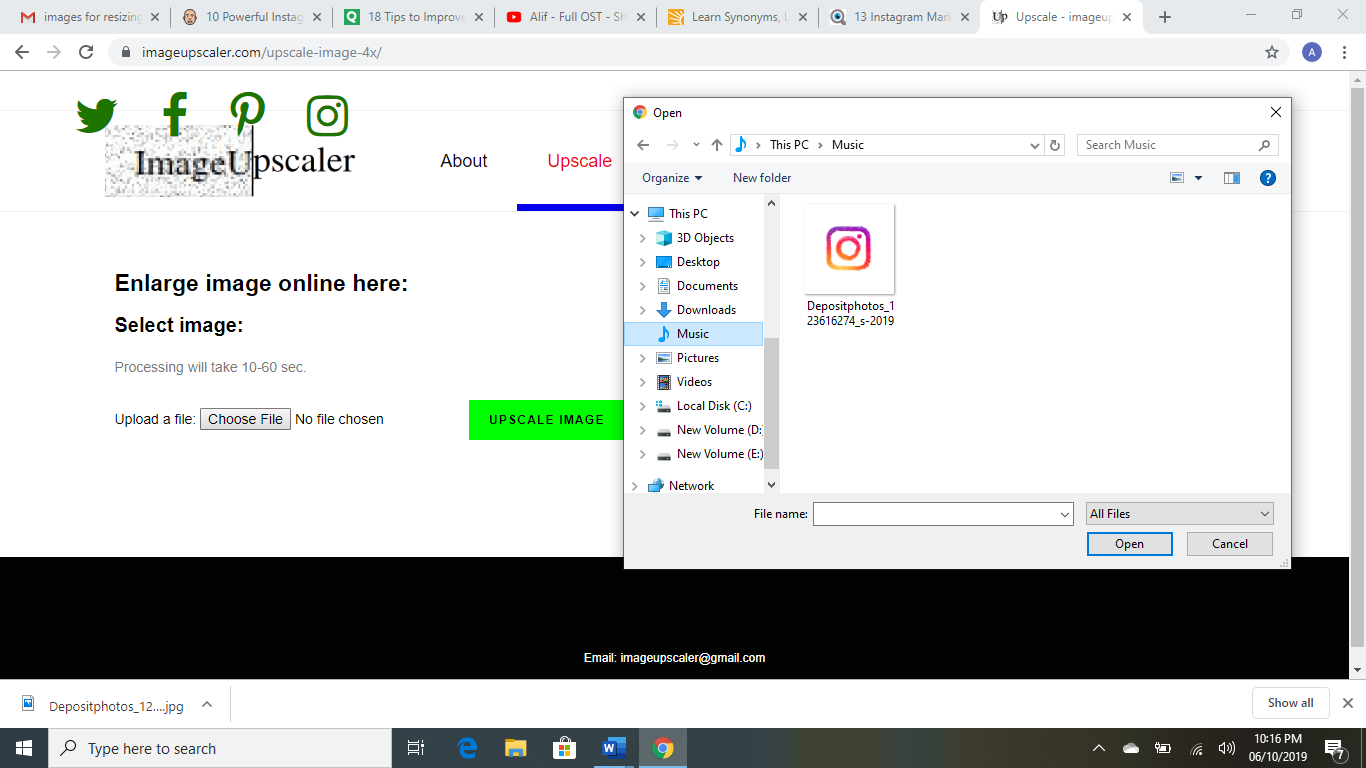The width and height of the screenshot is (1366, 768).
Task: Open the File name history dropdown
Action: point(1065,514)
